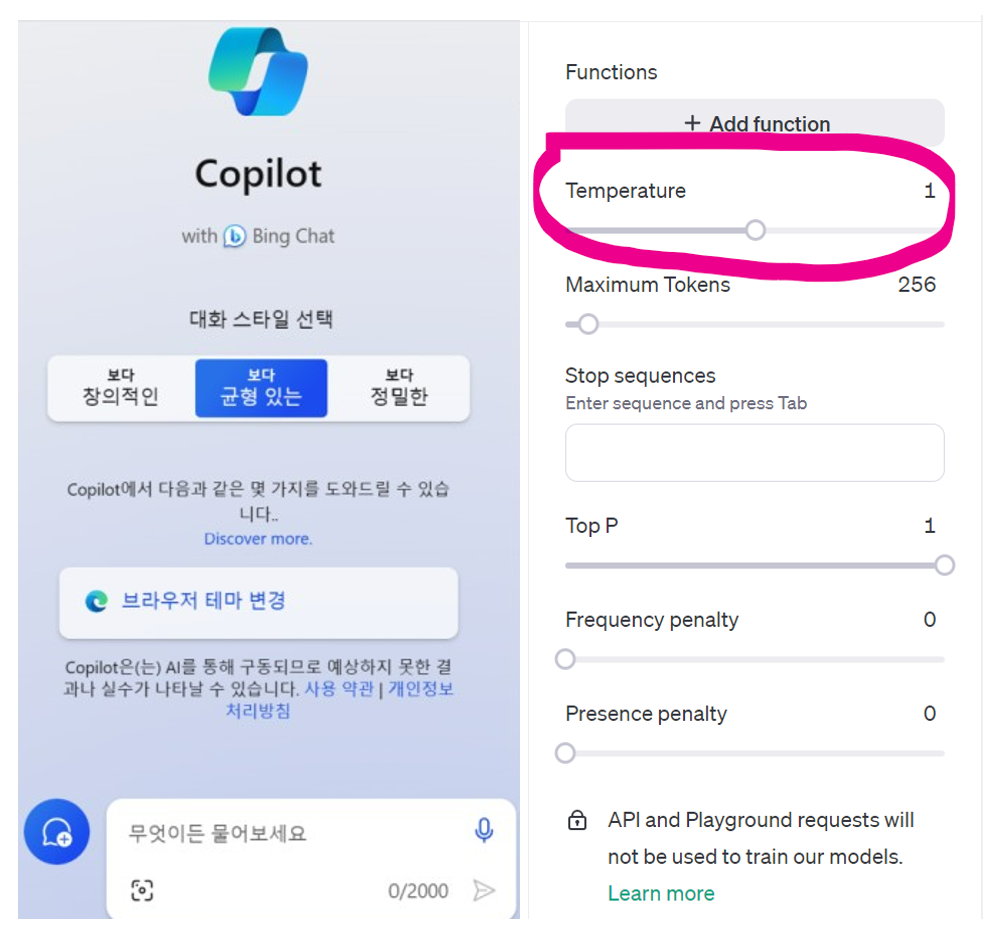The width and height of the screenshot is (1000, 940).
Task: Click the Frequency penalty slider handle
Action: (566, 659)
